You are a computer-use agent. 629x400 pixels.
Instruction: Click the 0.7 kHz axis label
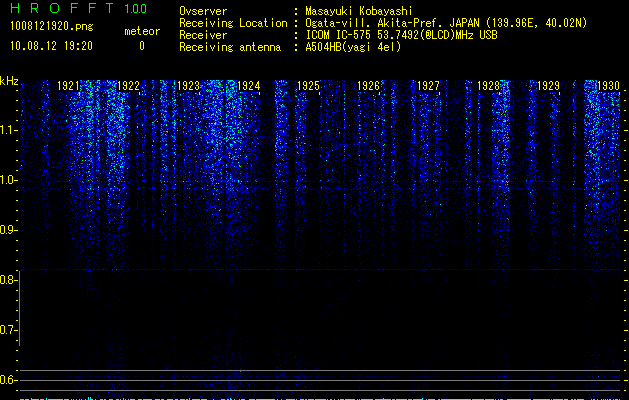pyautogui.click(x=8, y=330)
